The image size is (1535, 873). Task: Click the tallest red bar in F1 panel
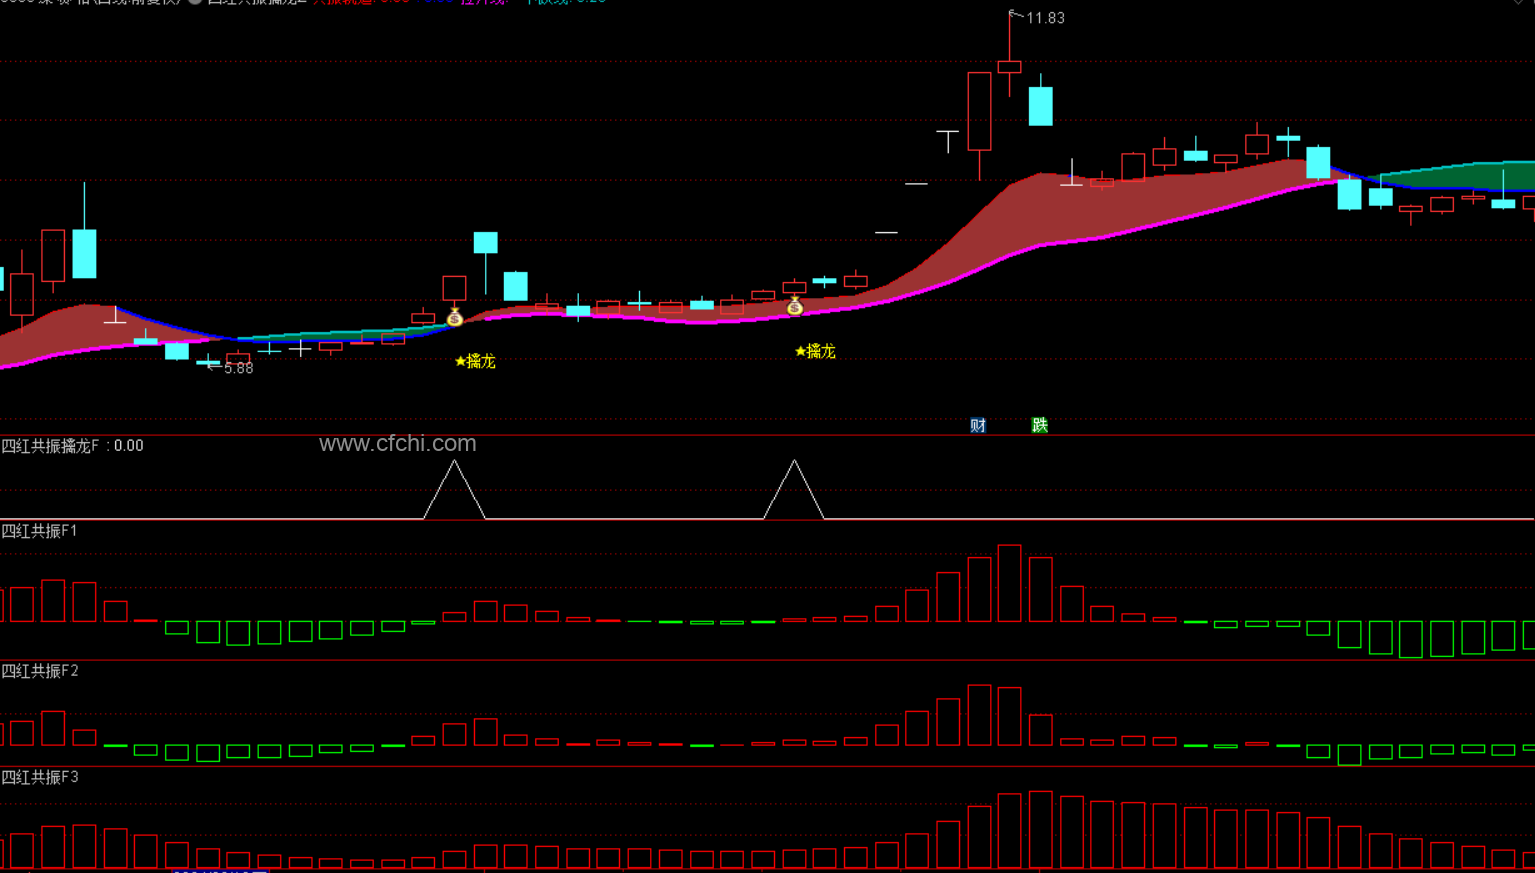1010,583
